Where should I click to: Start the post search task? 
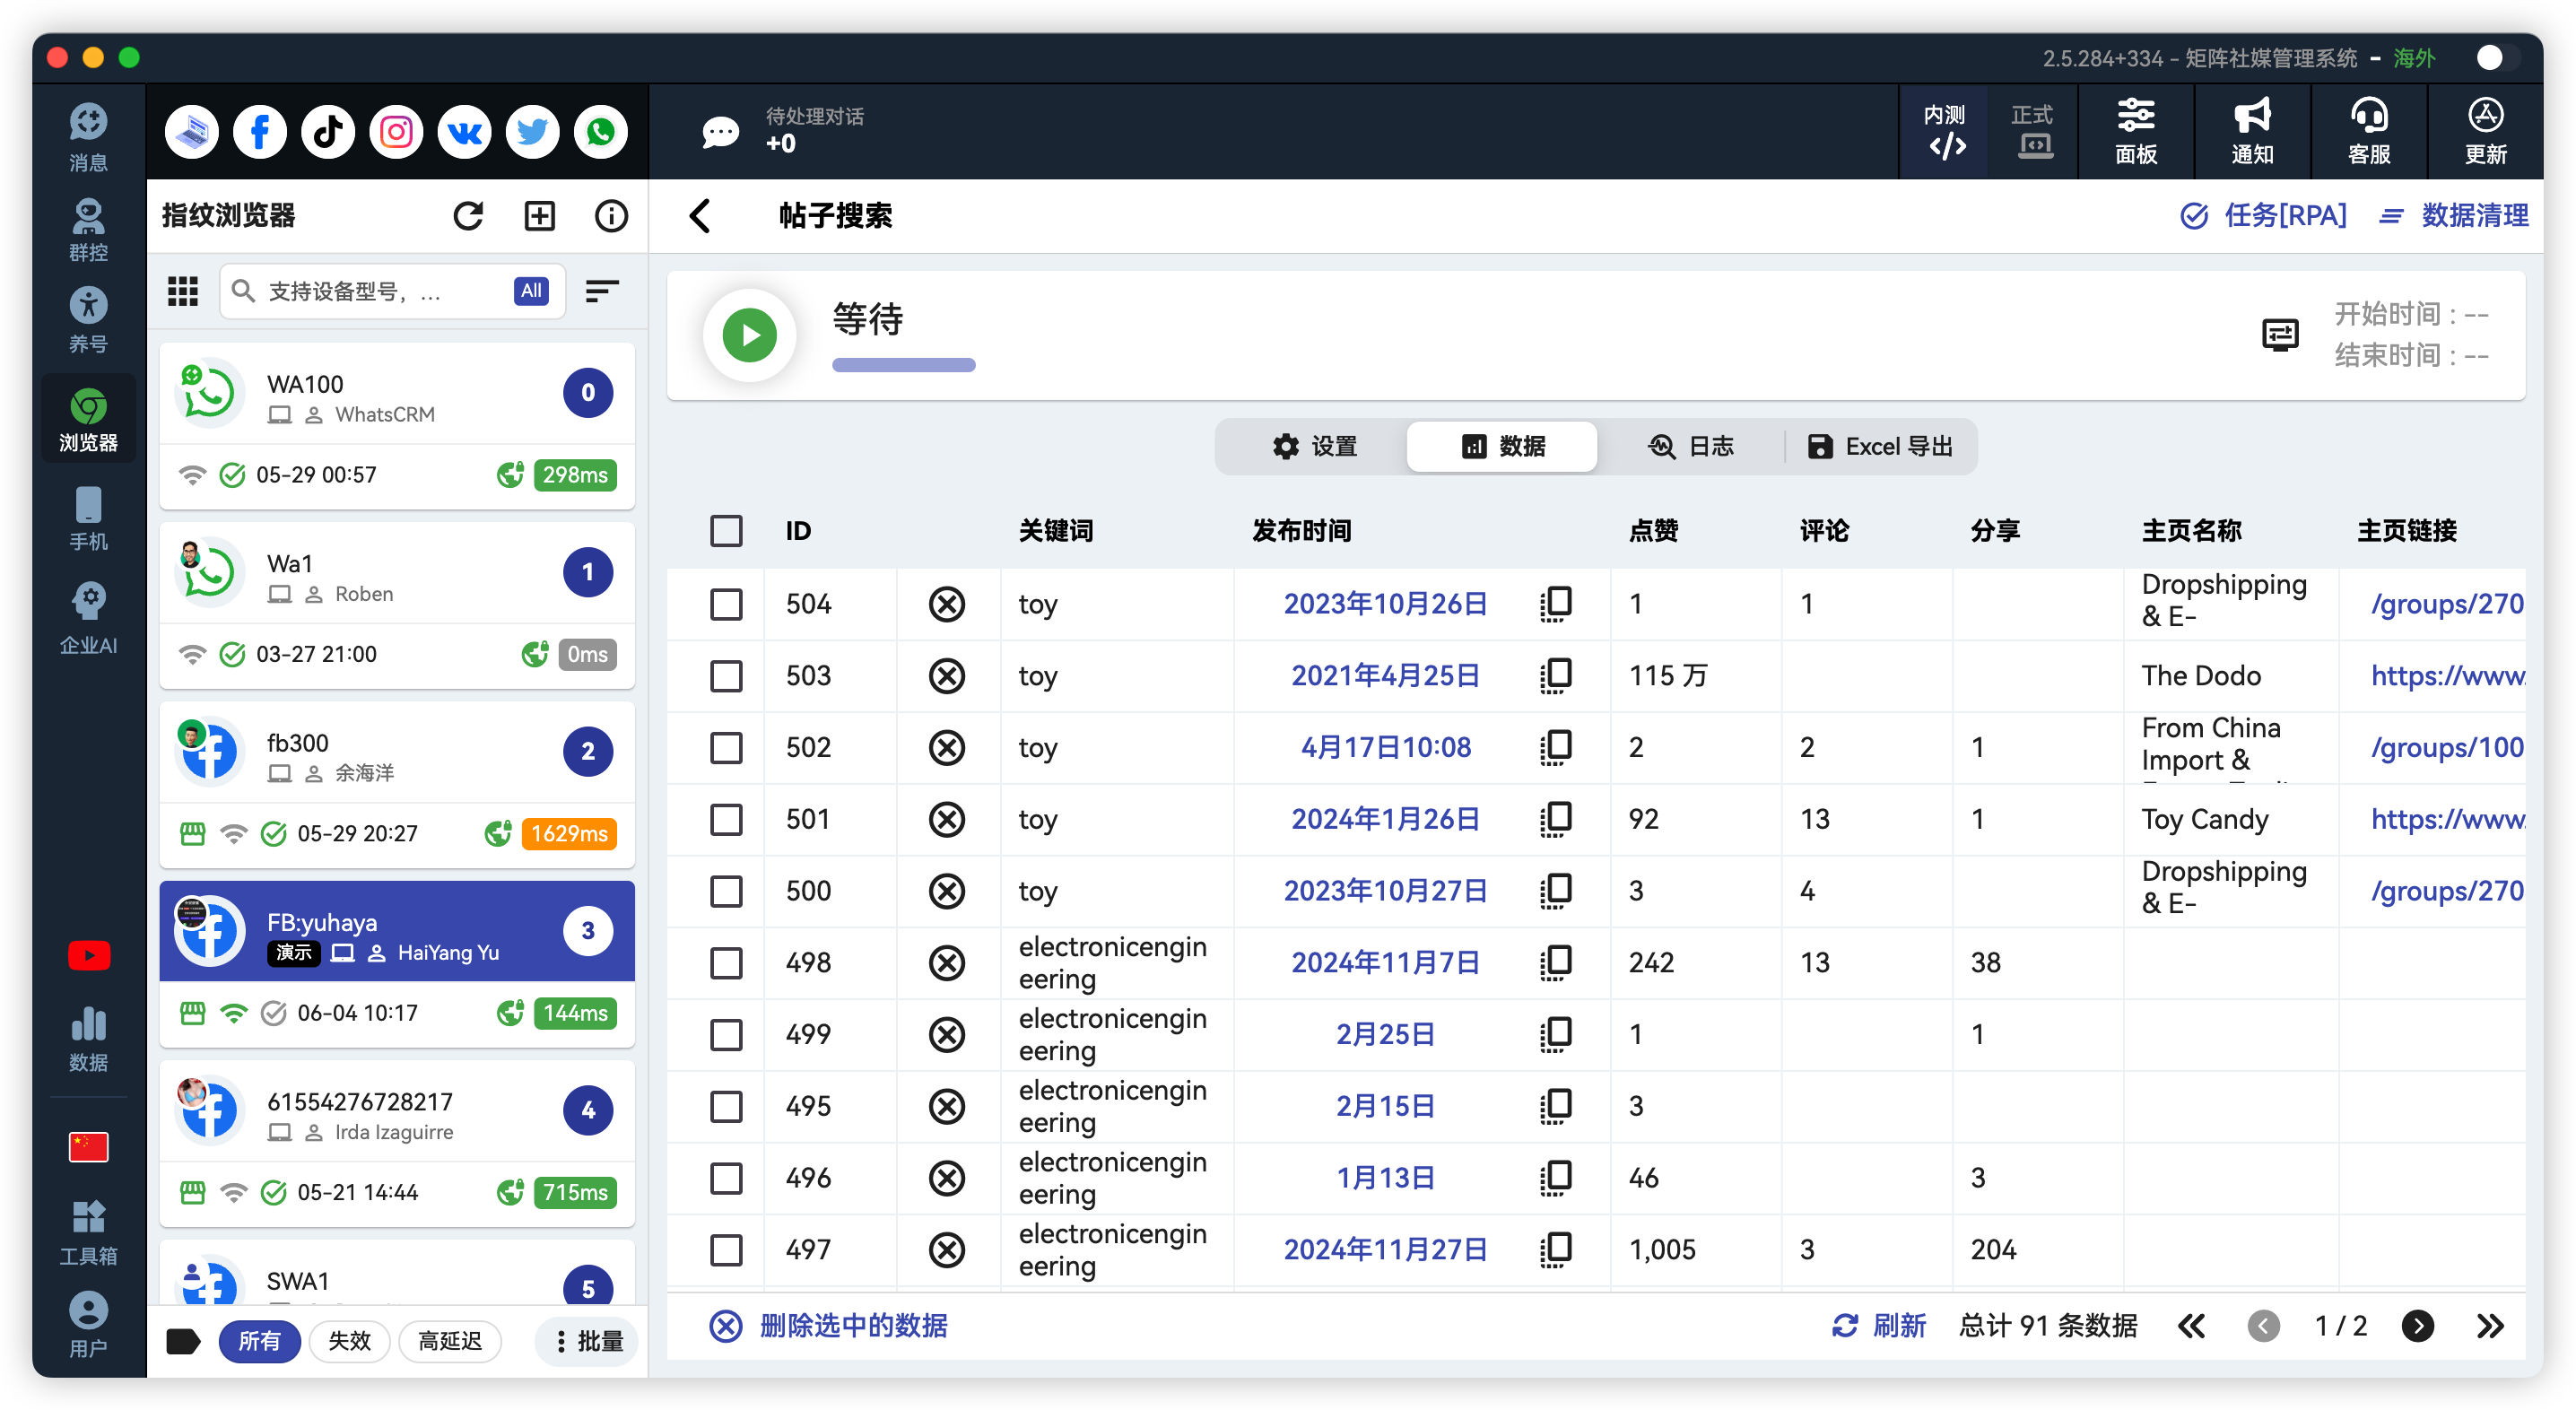pyautogui.click(x=749, y=335)
